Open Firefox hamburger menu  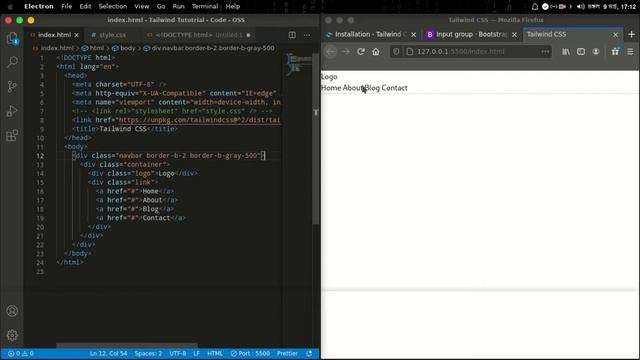click(x=630, y=52)
